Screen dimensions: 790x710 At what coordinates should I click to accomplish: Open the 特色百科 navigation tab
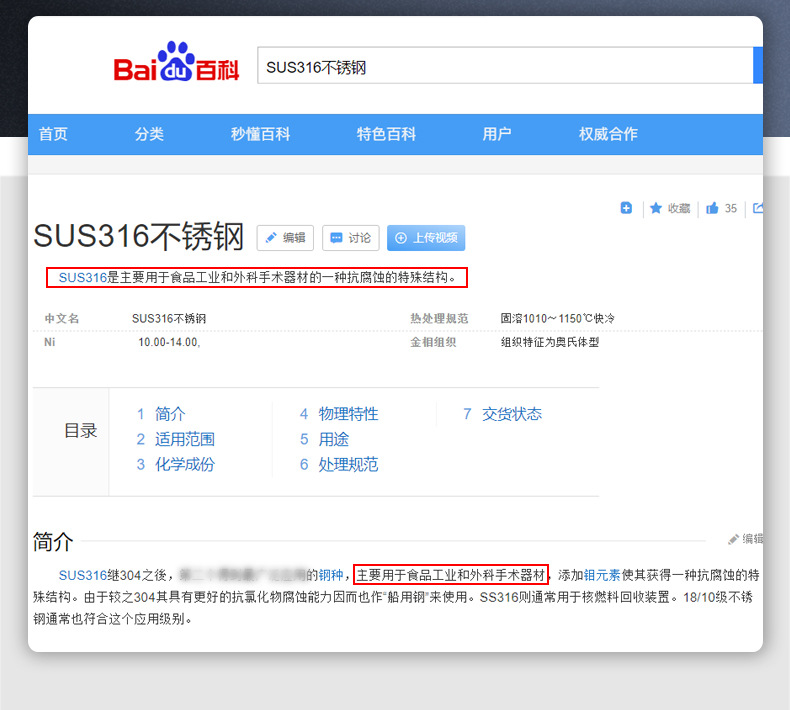click(x=386, y=134)
